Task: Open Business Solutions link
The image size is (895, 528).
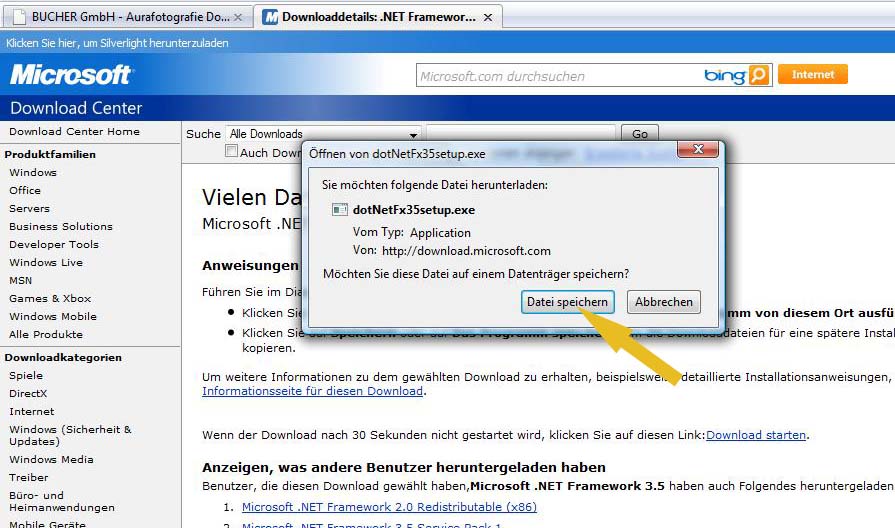Action: pos(61,226)
